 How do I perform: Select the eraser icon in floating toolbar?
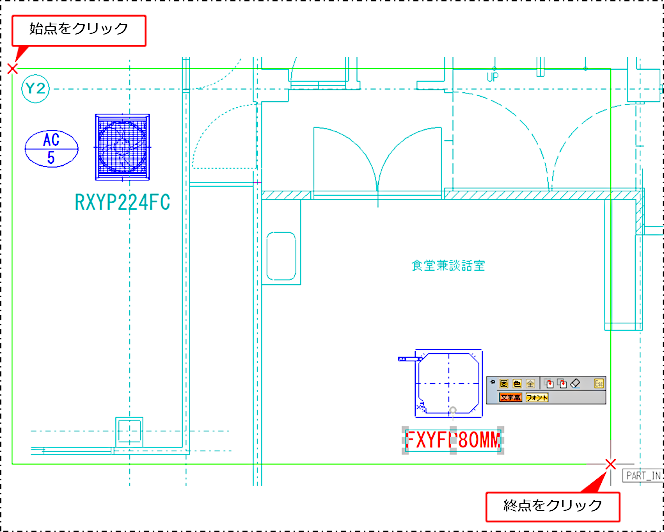(575, 384)
